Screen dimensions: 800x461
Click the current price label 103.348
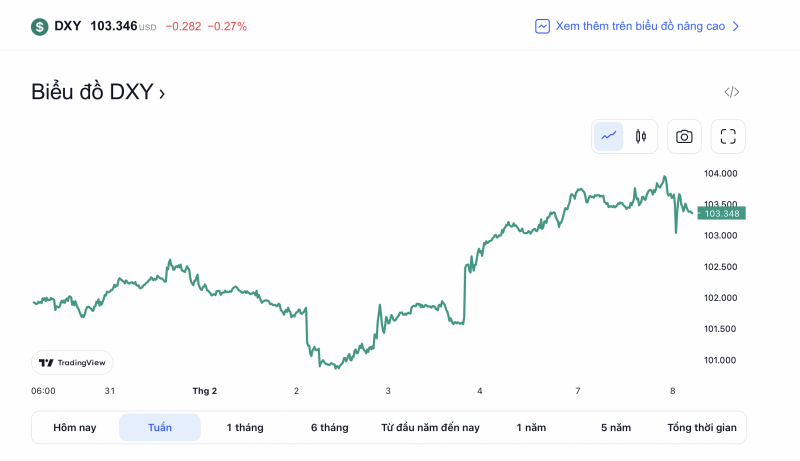click(x=721, y=213)
